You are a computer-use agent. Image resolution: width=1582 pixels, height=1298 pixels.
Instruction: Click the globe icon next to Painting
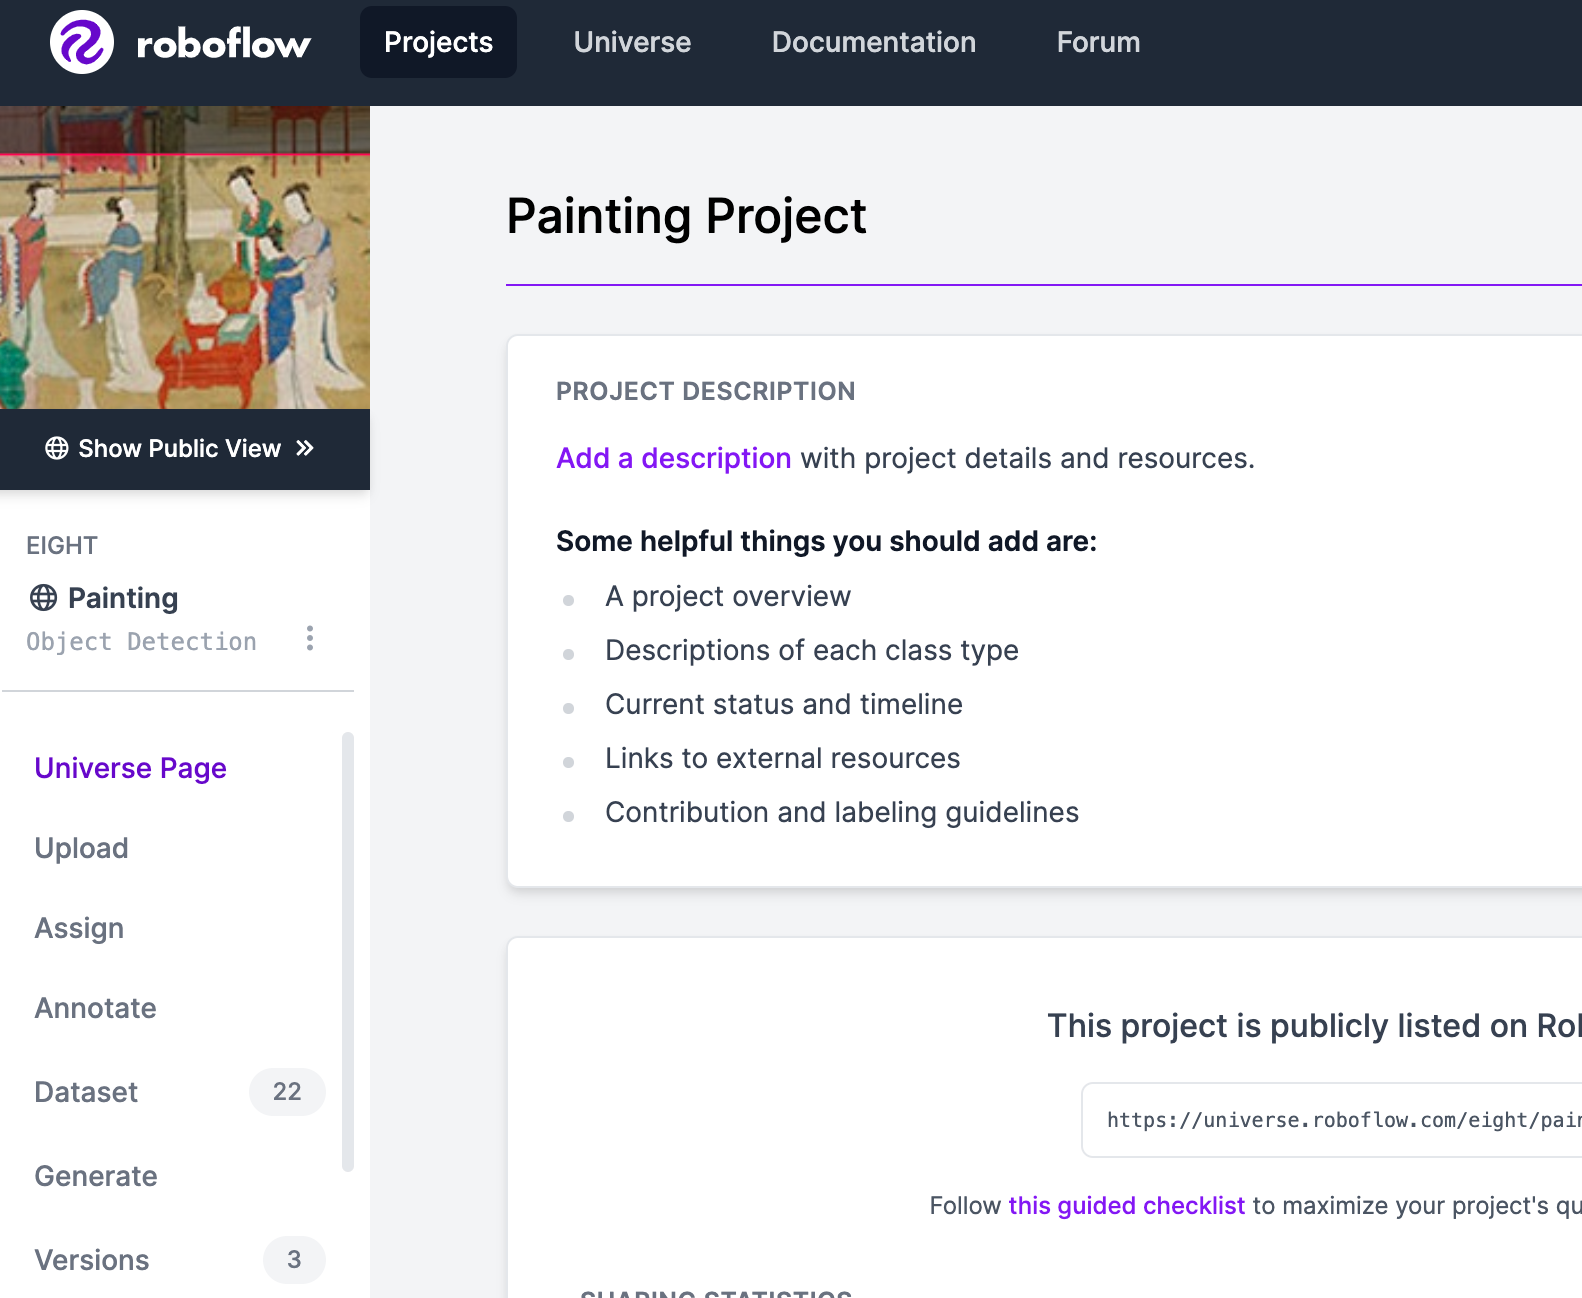(x=44, y=598)
